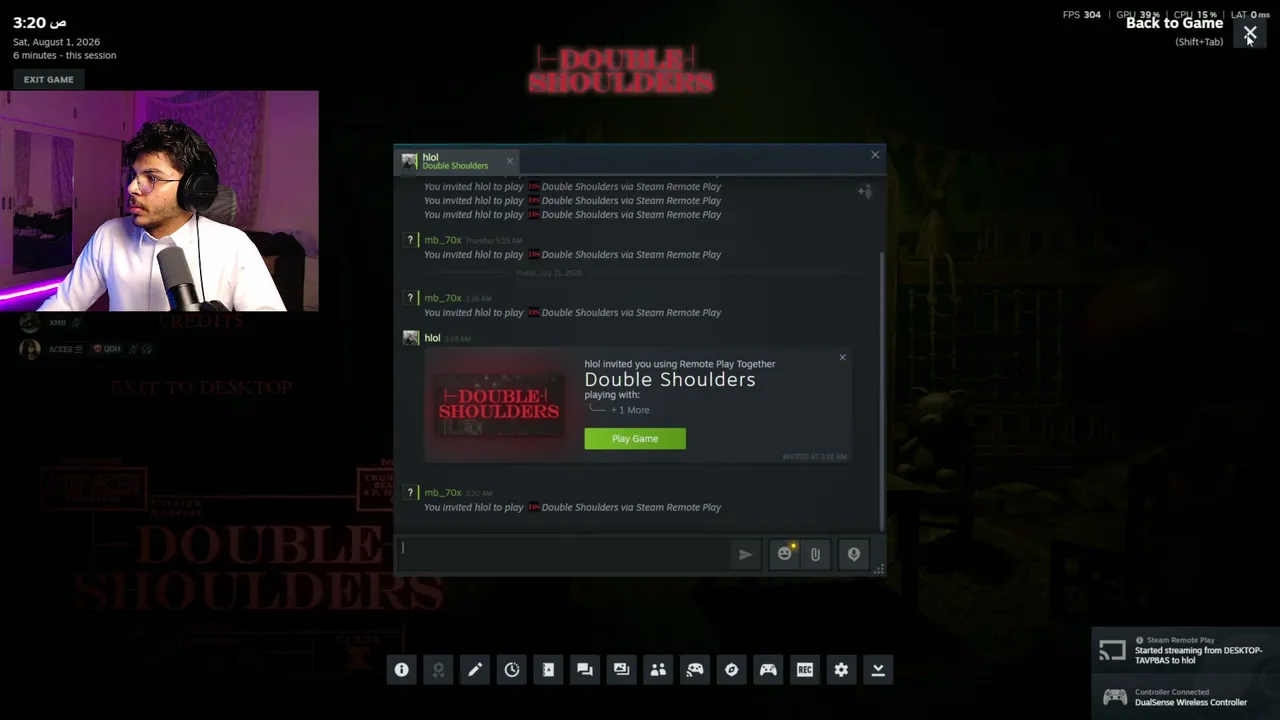Click the 'Started streaming from DESKTOP' notification text

pos(1198,655)
